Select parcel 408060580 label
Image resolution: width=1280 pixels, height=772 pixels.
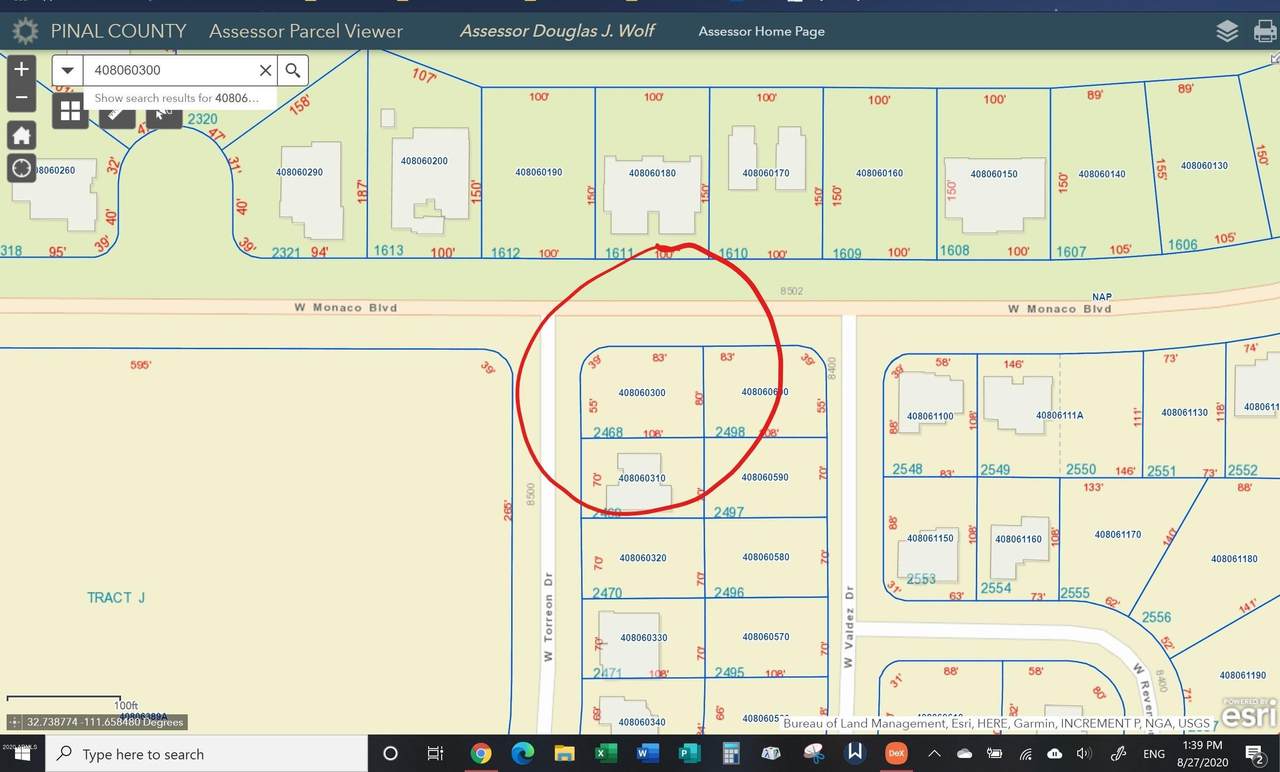click(x=765, y=557)
